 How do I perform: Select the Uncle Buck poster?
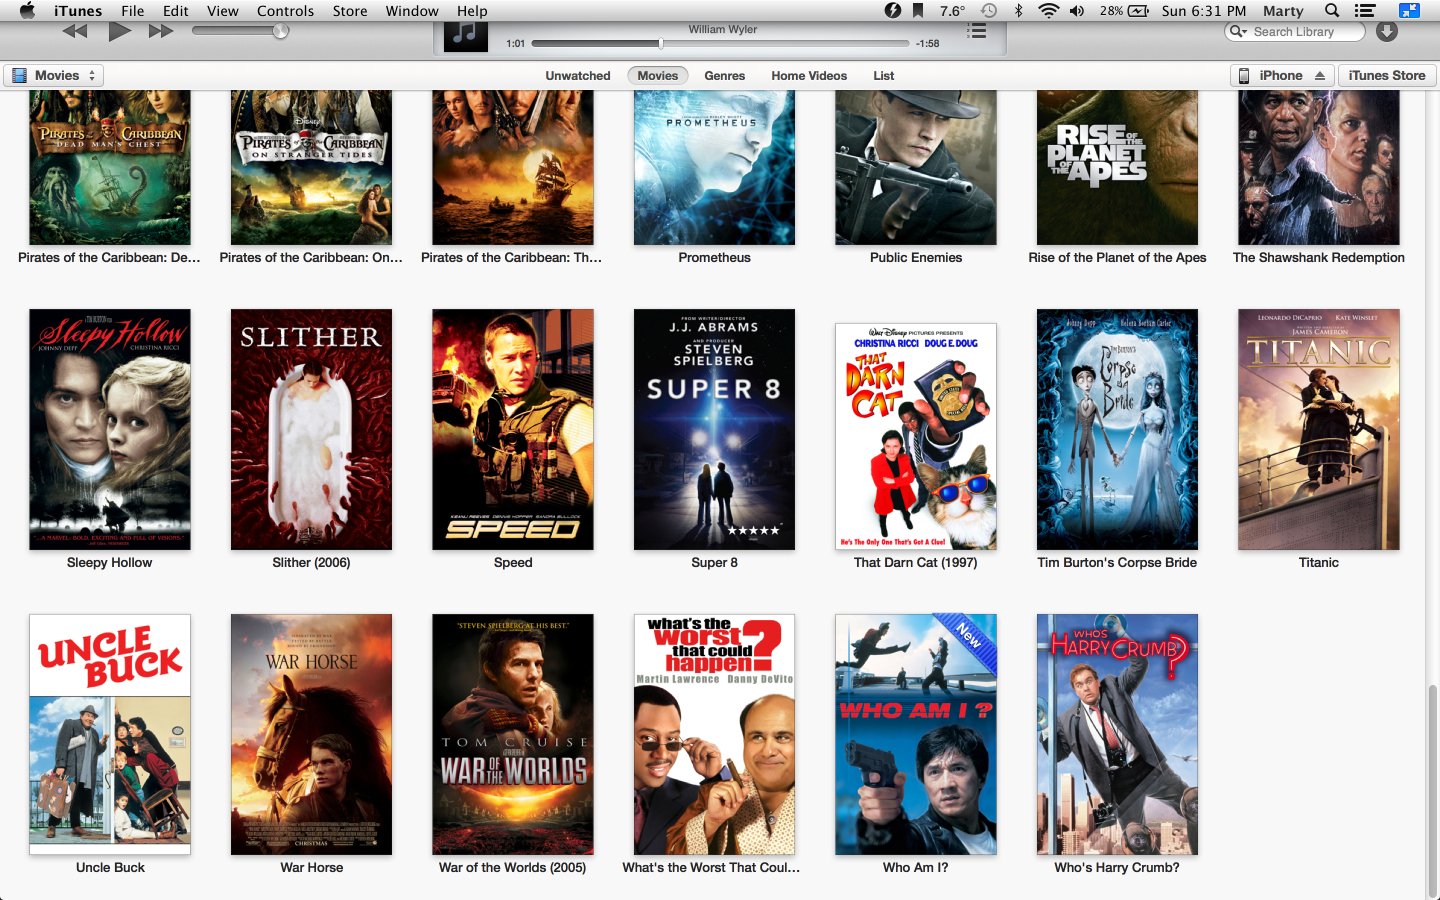tap(110, 734)
